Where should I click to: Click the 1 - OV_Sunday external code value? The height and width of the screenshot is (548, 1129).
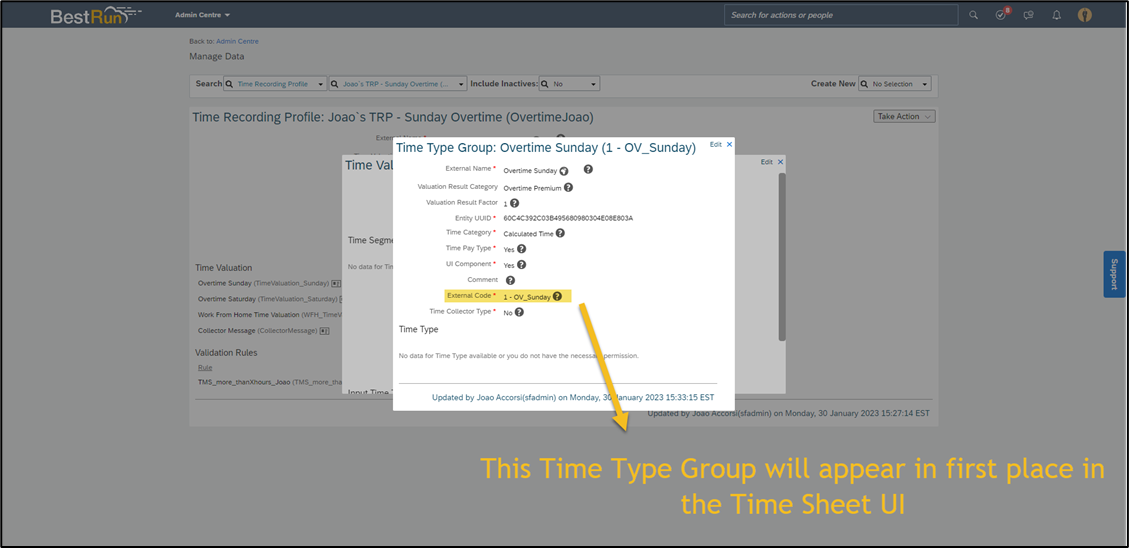pyautogui.click(x=527, y=297)
